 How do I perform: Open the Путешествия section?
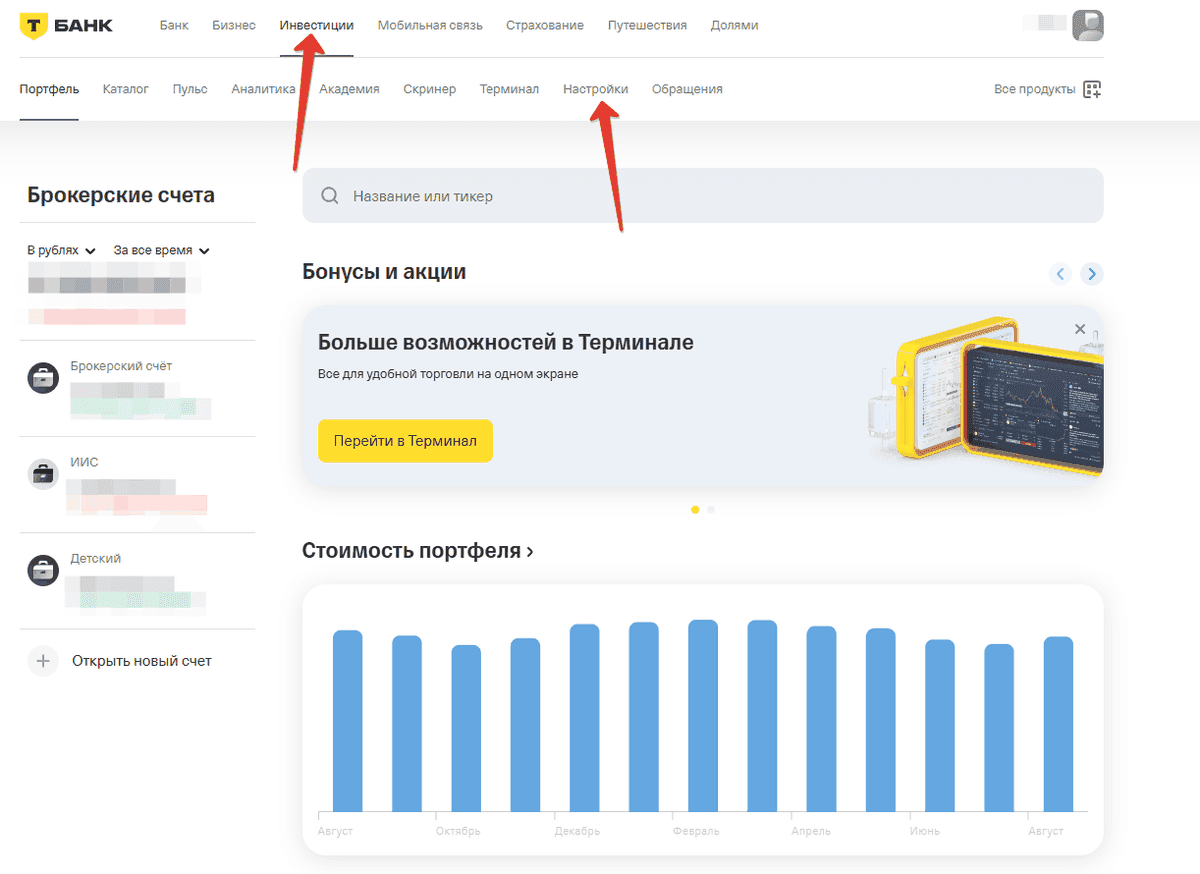tap(647, 25)
